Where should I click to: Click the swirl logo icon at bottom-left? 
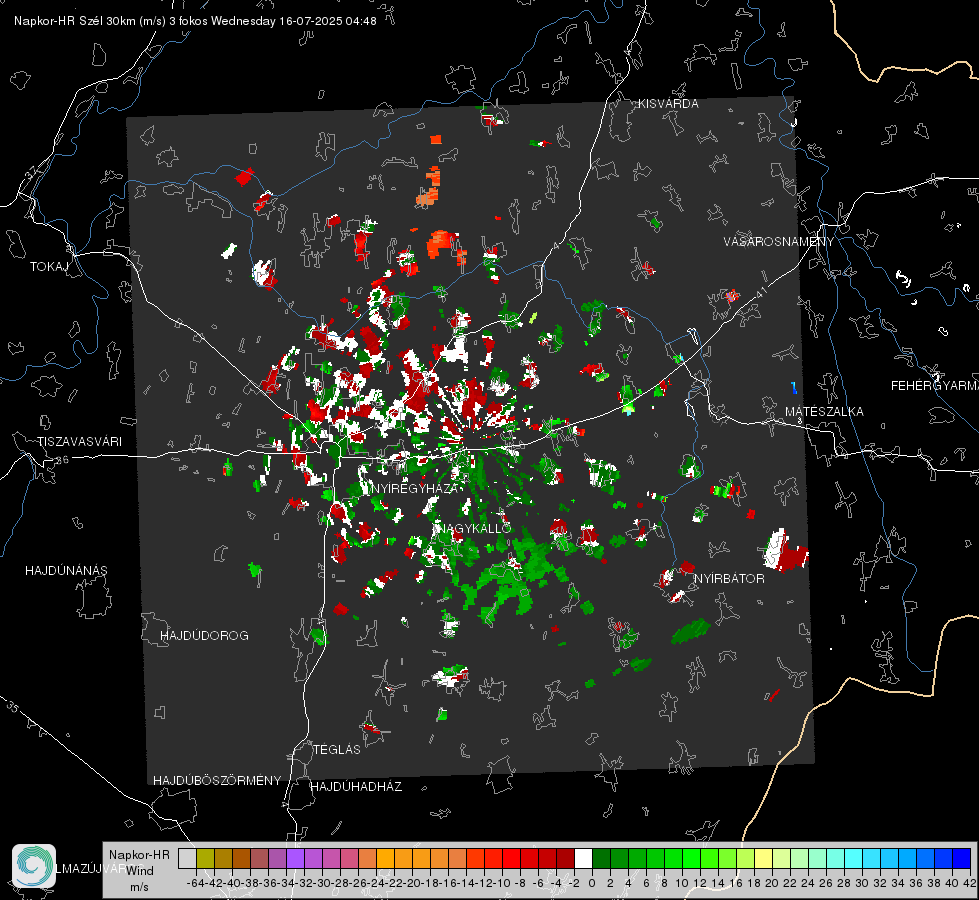34,866
